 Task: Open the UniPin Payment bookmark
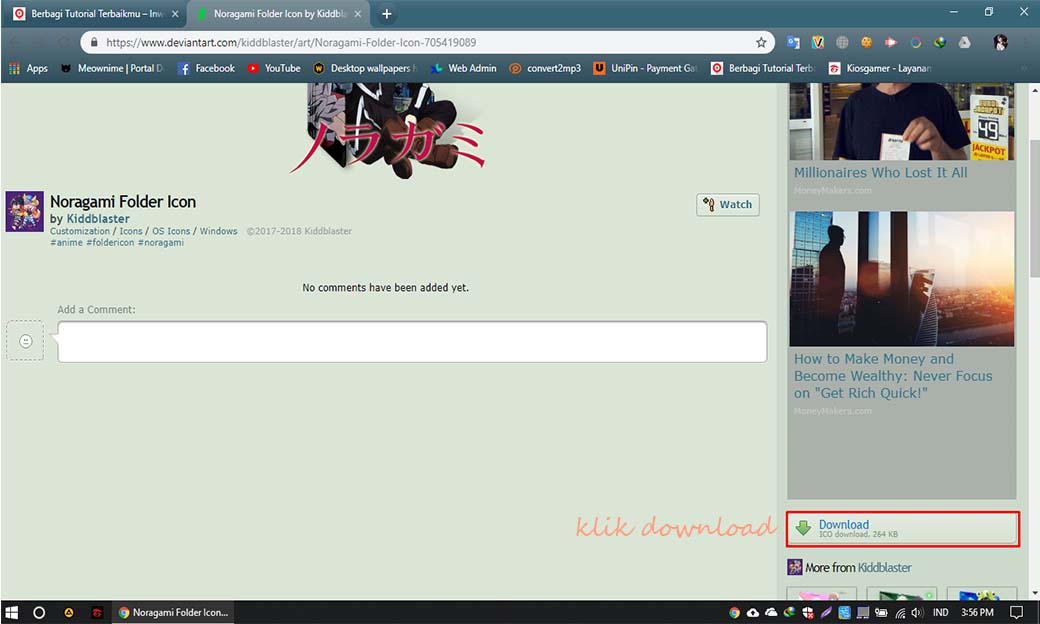pyautogui.click(x=645, y=68)
